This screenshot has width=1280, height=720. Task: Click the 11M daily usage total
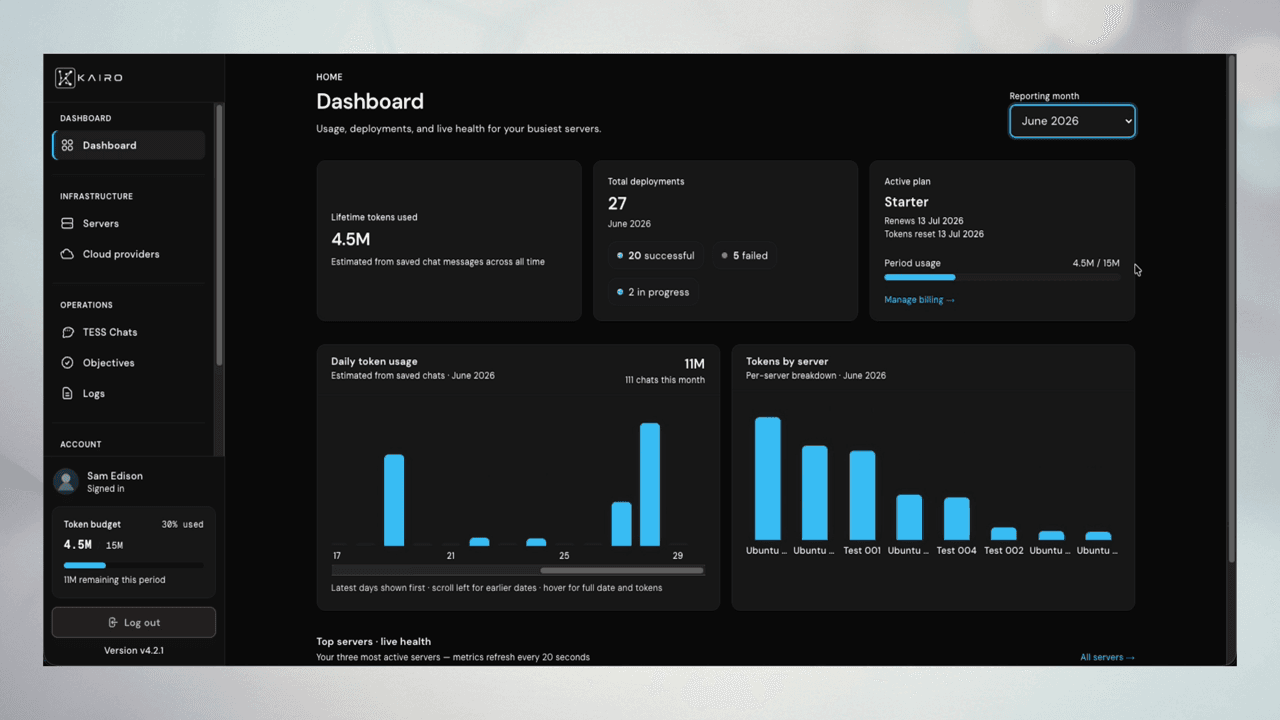point(694,364)
